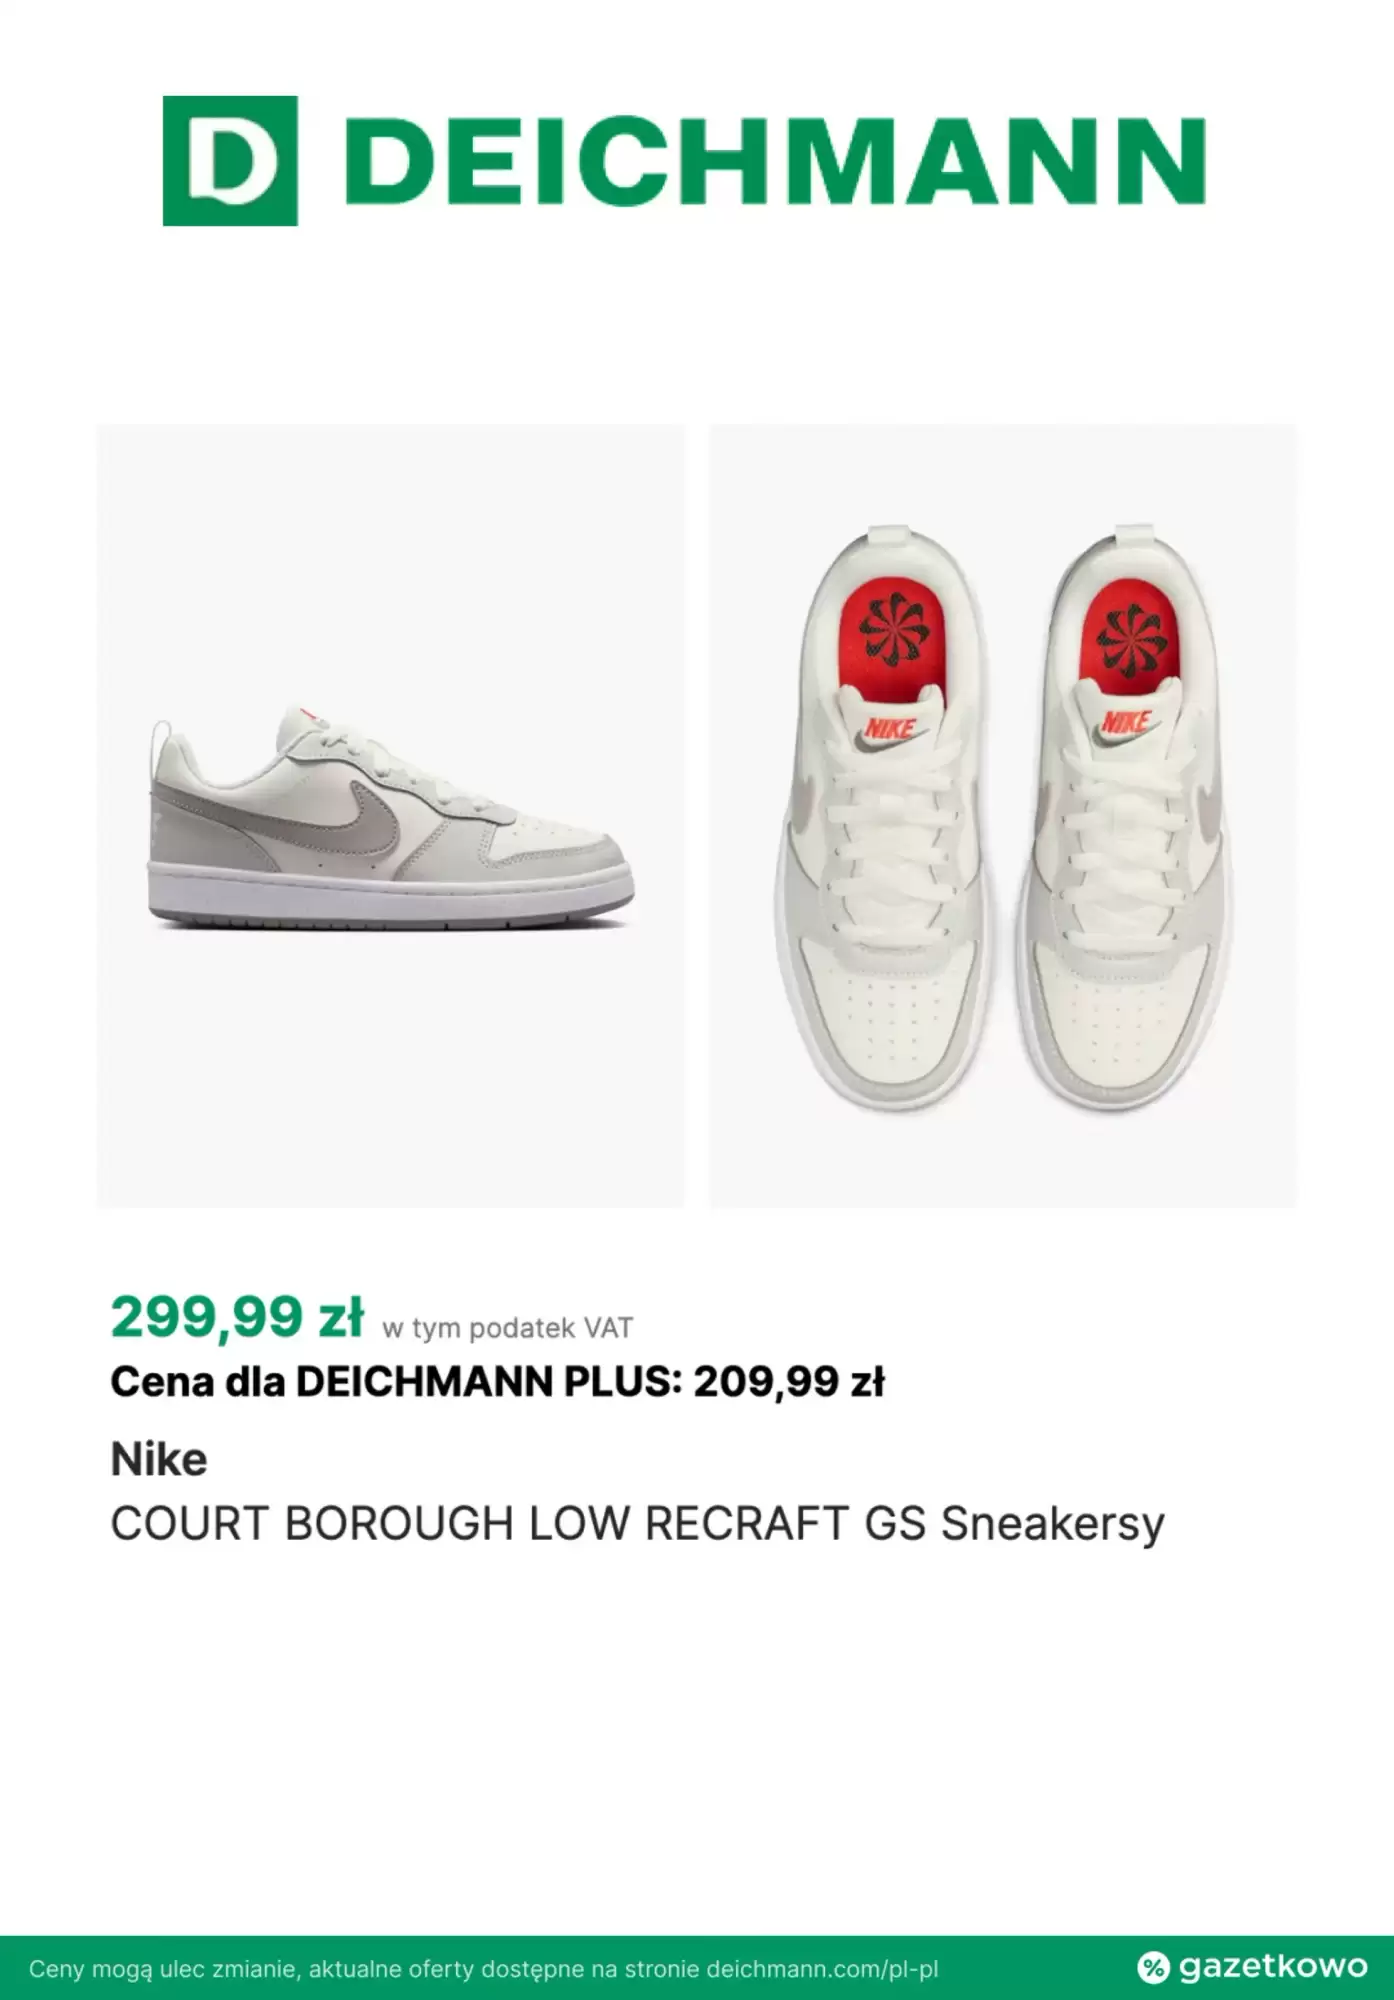
Task: Click the Nike brand name text
Action: click(x=159, y=1460)
